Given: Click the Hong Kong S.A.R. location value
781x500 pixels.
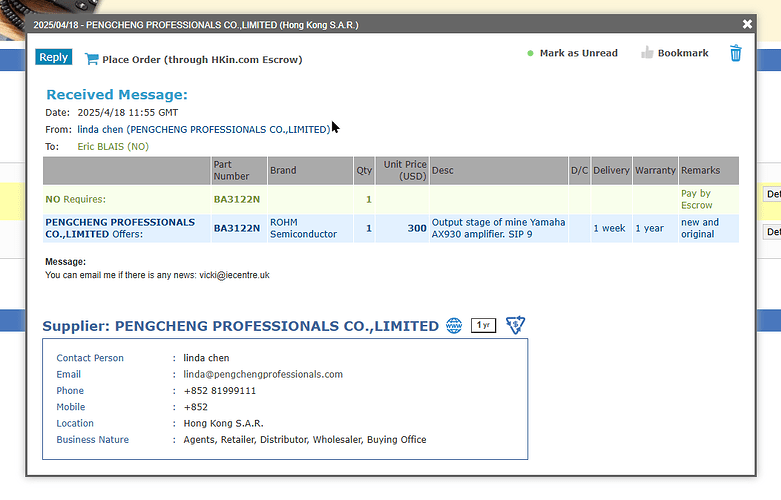Looking at the screenshot, I should 223,424.
